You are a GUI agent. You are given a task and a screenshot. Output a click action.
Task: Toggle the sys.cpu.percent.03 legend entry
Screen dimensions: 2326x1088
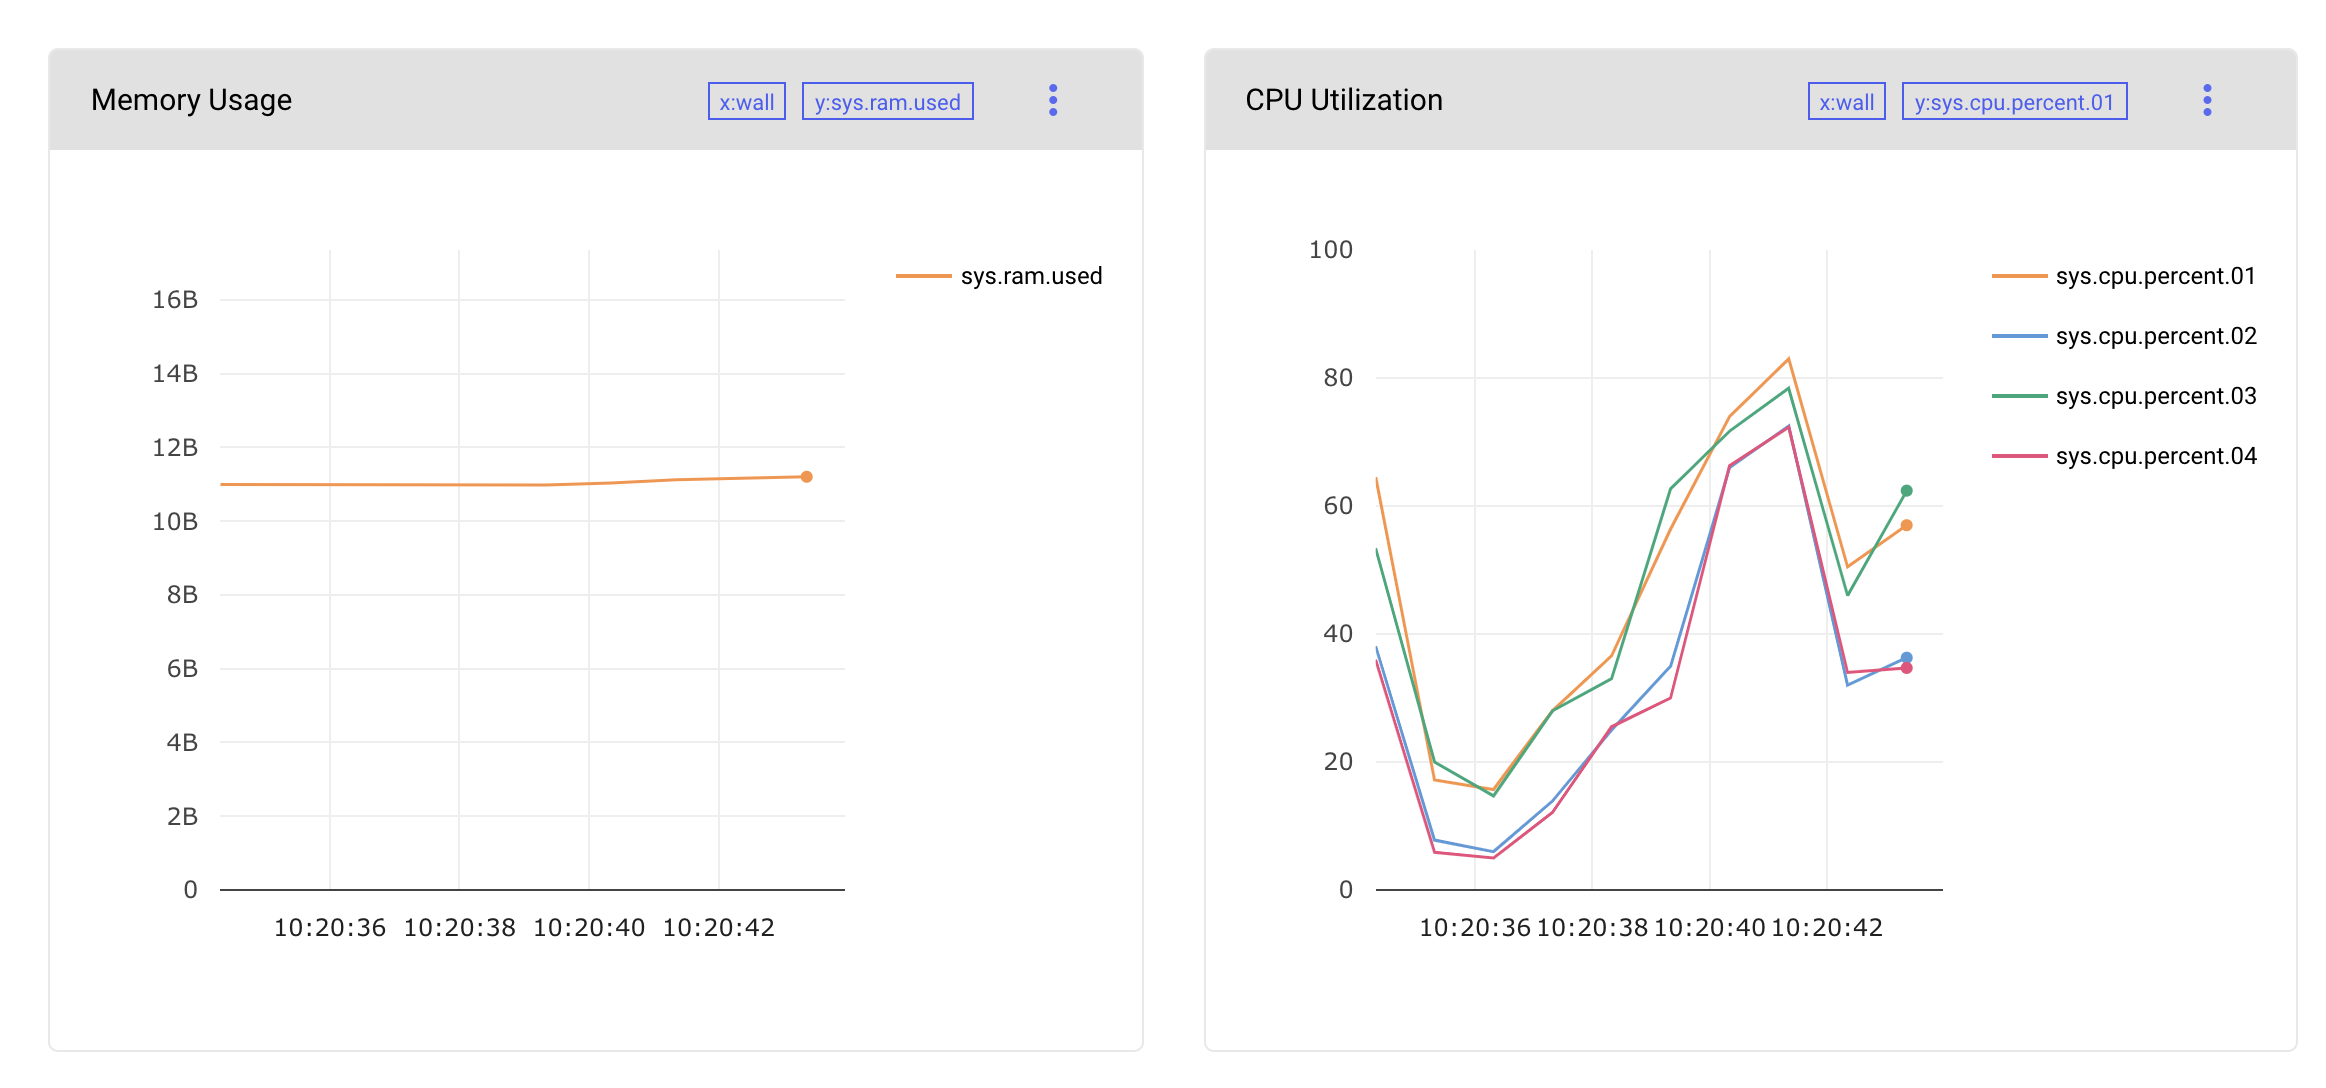point(2124,396)
